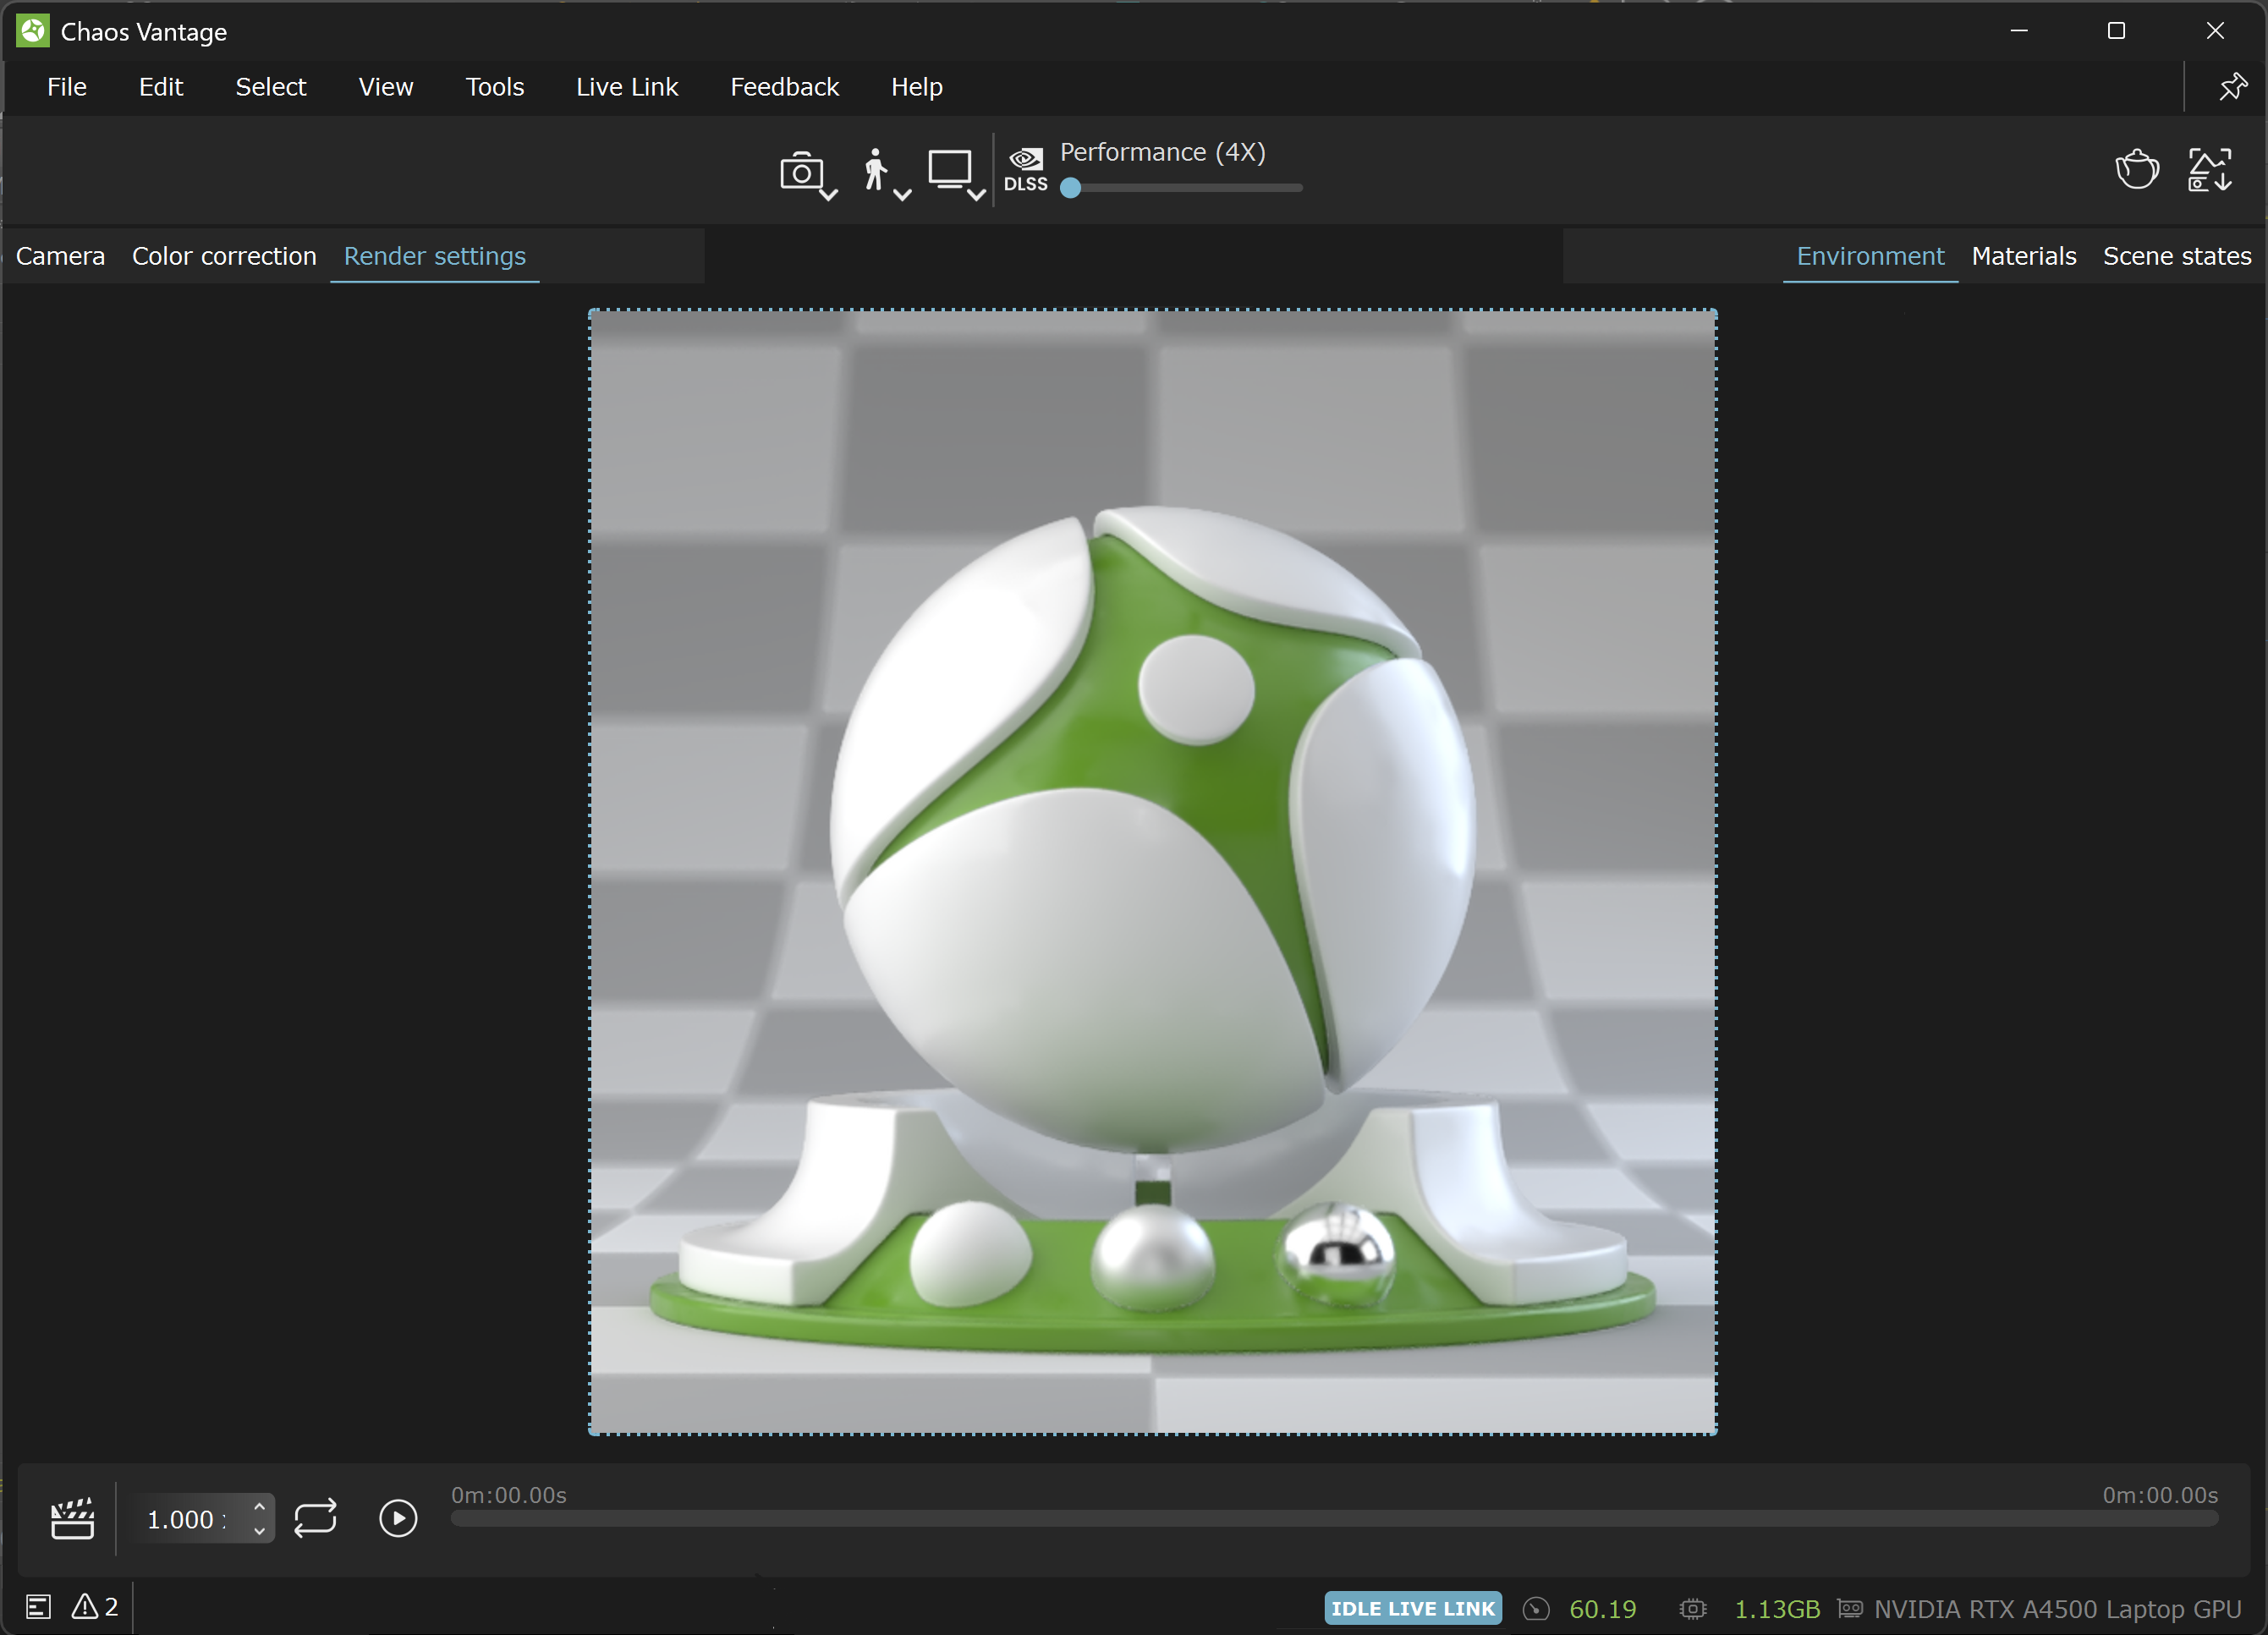Viewport: 2268px width, 1635px height.
Task: Select the walking person navigation icon
Action: [875, 170]
